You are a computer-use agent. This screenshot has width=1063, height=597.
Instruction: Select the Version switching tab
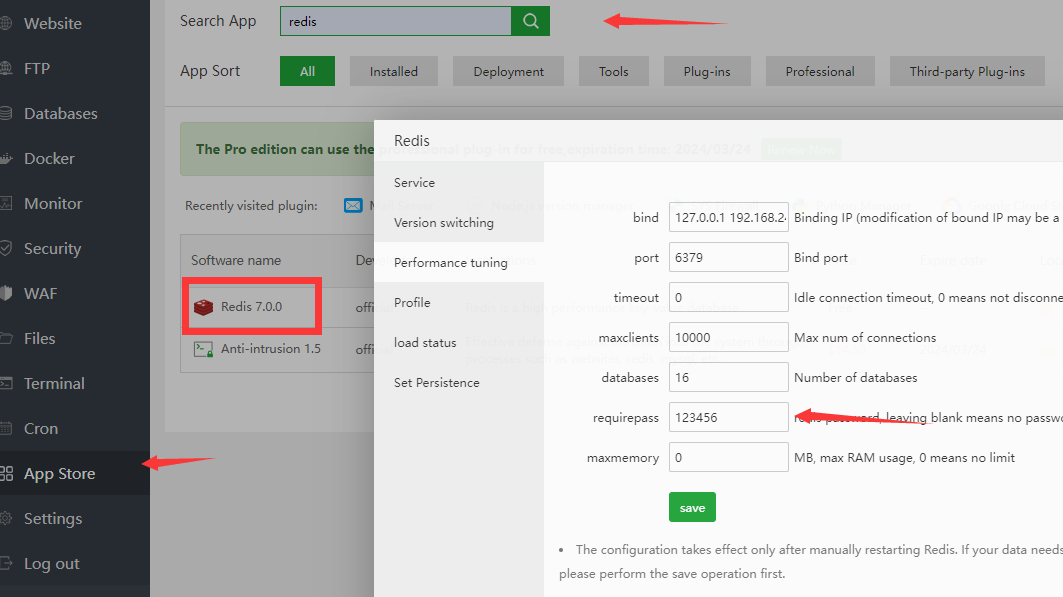pyautogui.click(x=443, y=223)
